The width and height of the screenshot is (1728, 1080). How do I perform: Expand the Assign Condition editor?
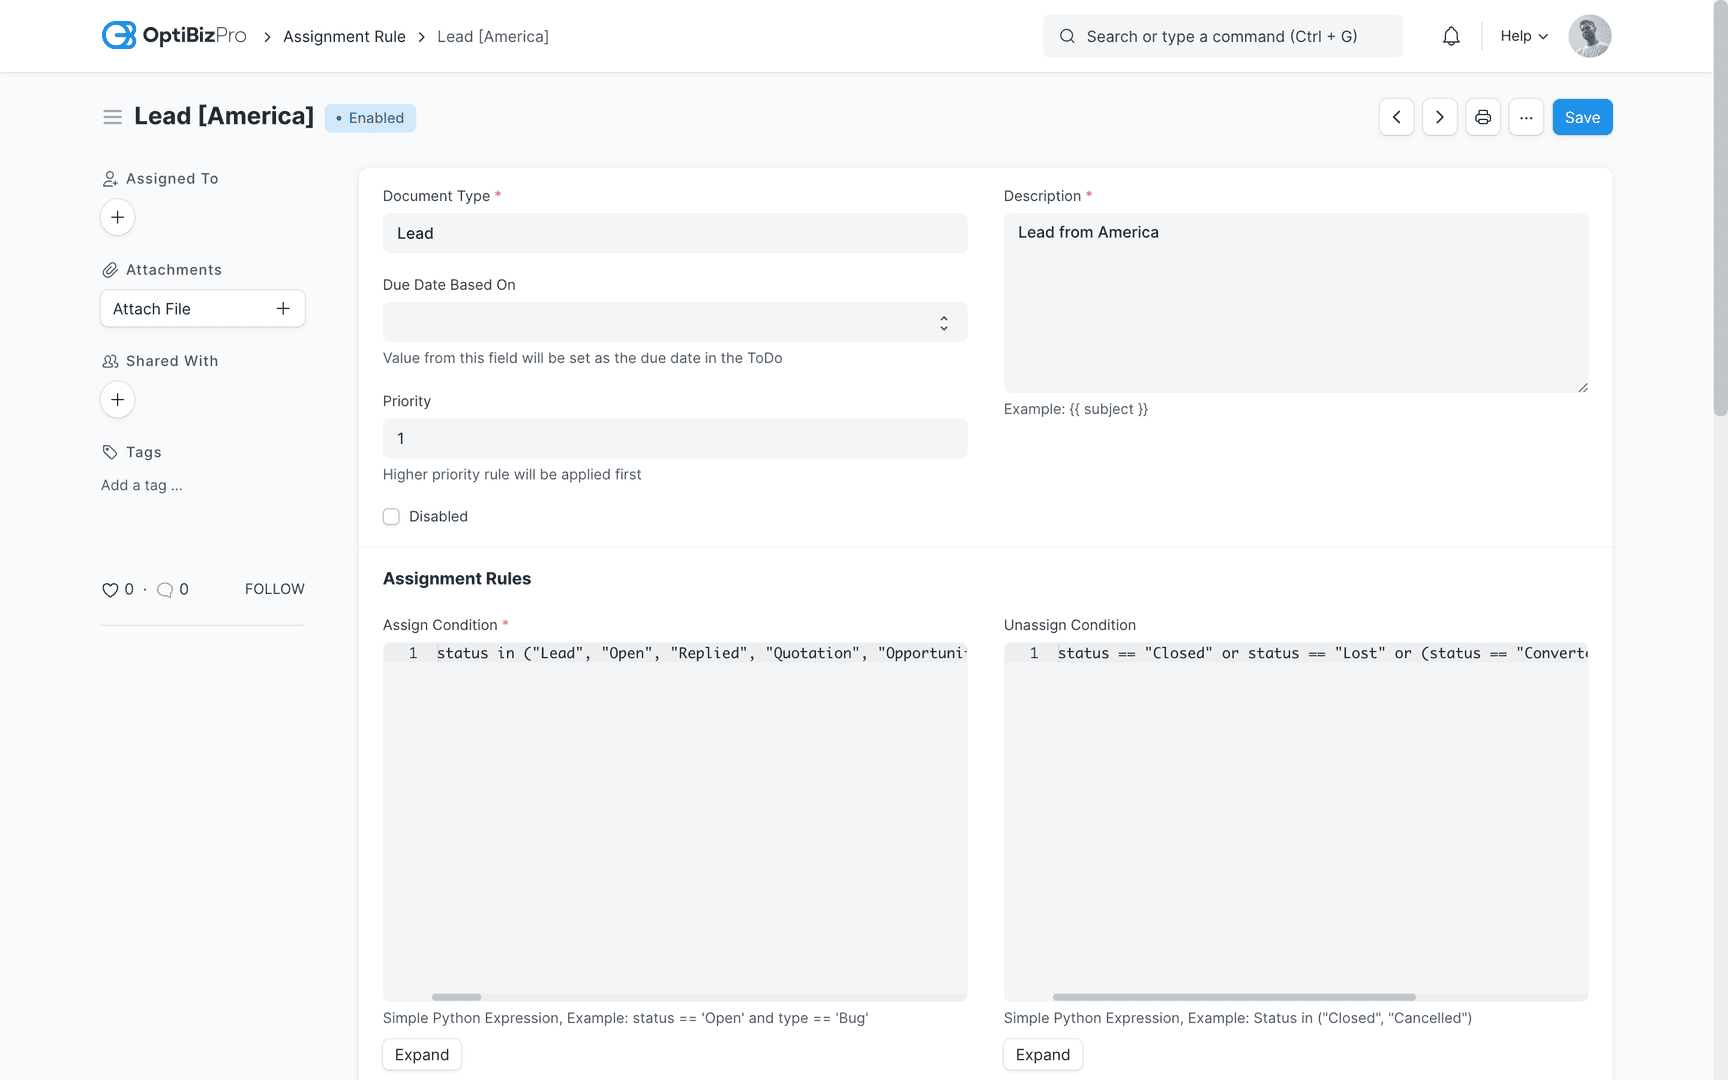(421, 1054)
